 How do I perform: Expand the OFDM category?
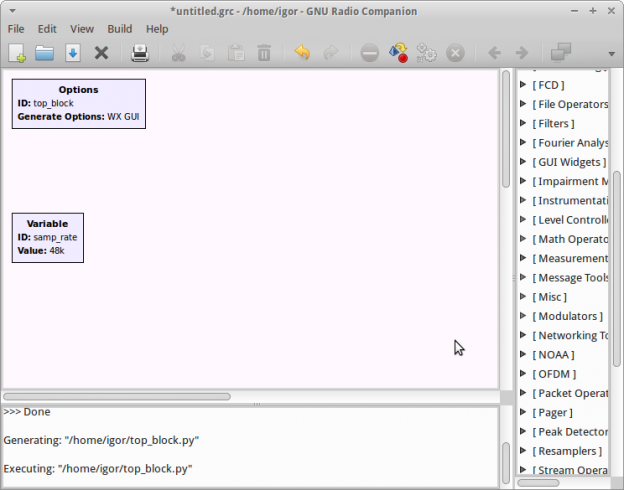524,374
